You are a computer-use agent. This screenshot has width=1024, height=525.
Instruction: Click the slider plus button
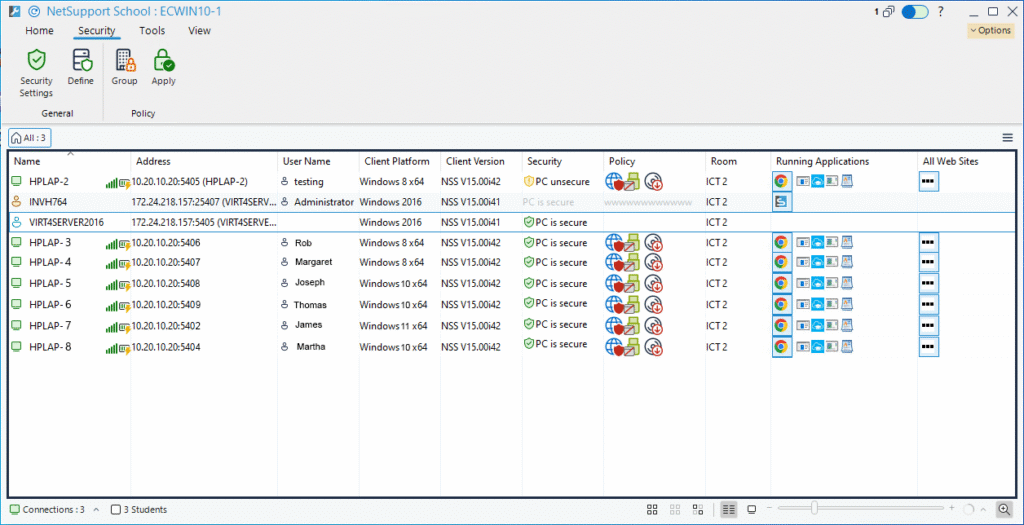pyautogui.click(x=952, y=508)
